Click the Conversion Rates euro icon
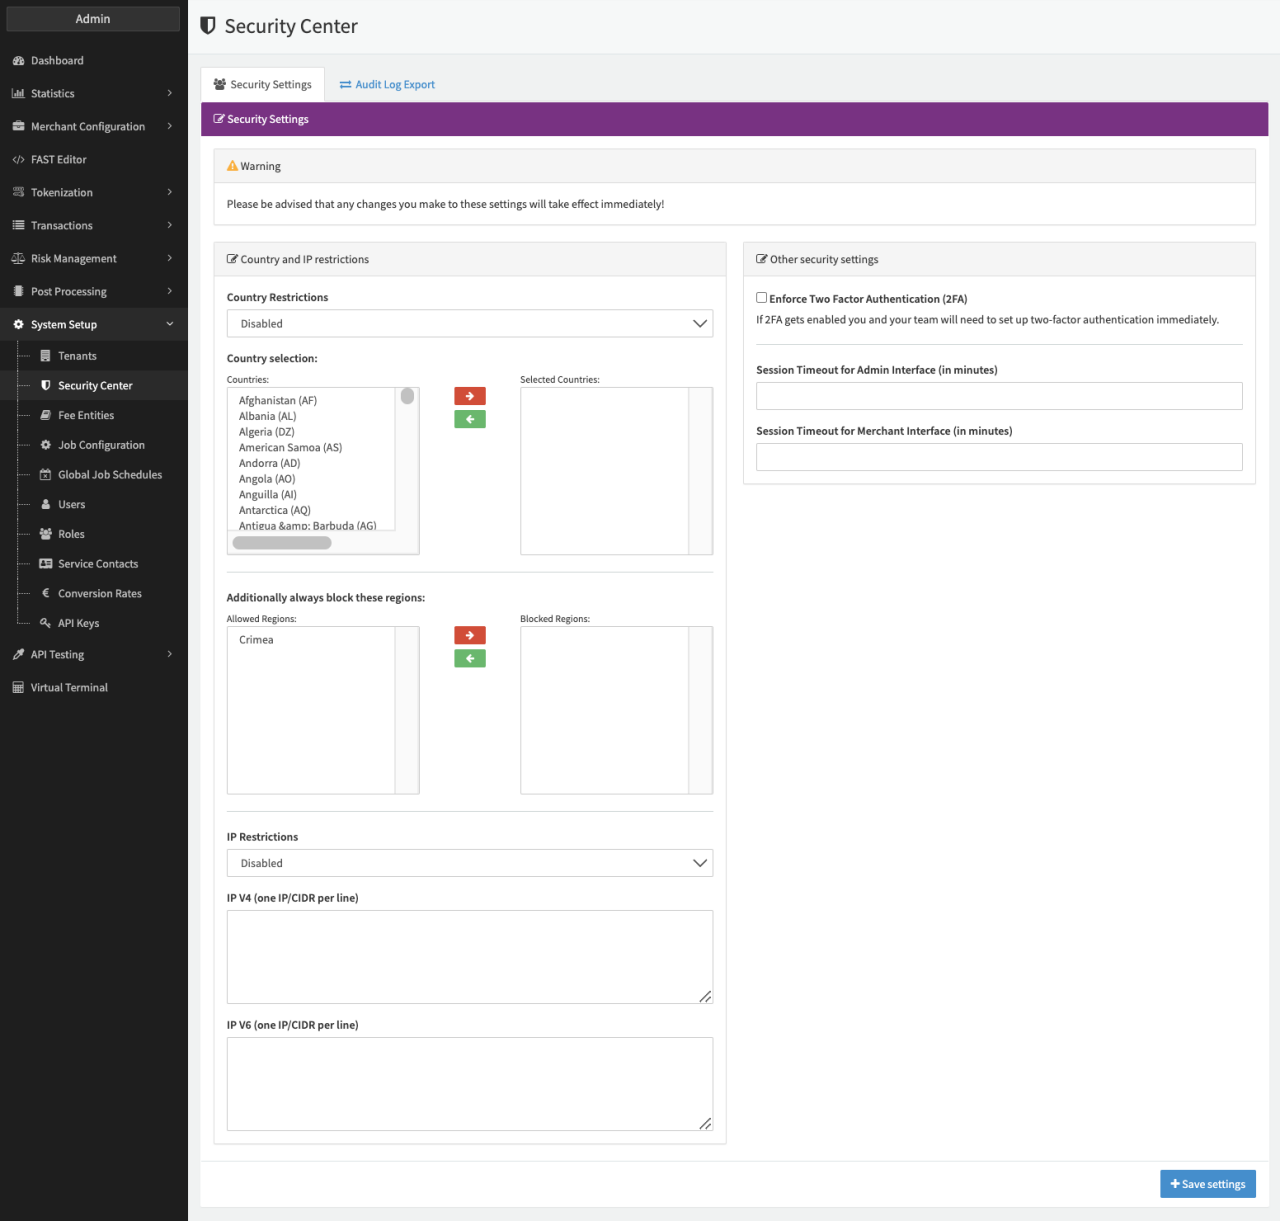Viewport: 1280px width, 1221px height. (45, 593)
